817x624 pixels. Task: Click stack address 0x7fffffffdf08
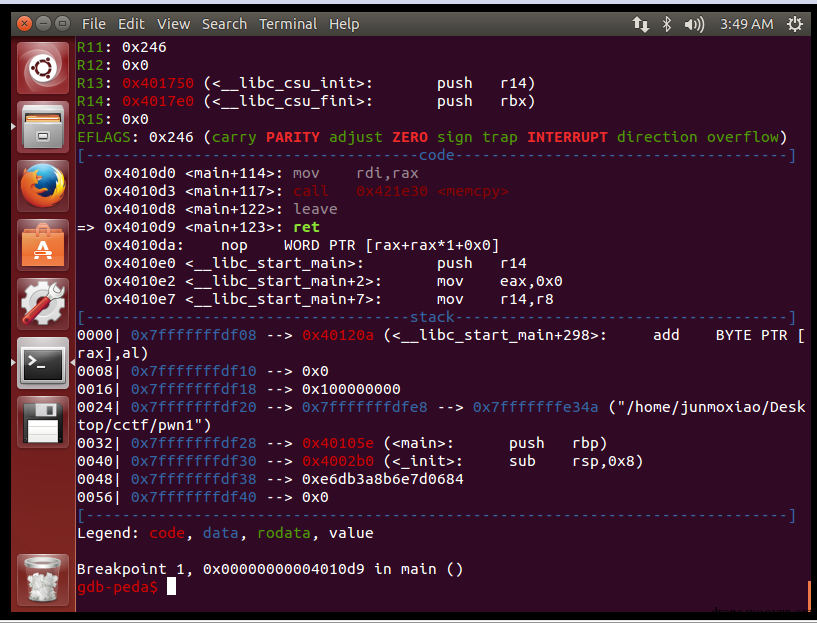pos(193,335)
